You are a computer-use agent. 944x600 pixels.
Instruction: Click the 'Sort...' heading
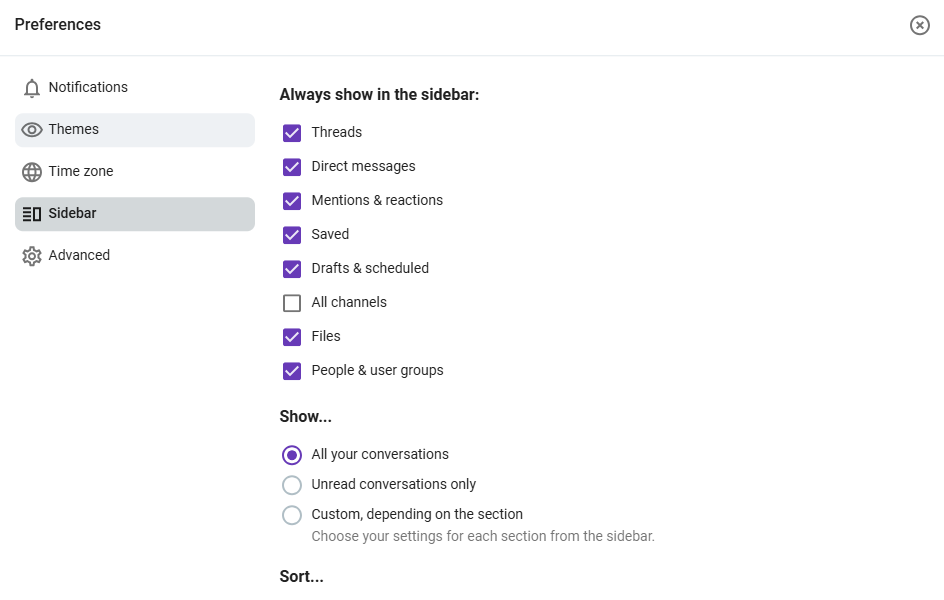click(302, 577)
